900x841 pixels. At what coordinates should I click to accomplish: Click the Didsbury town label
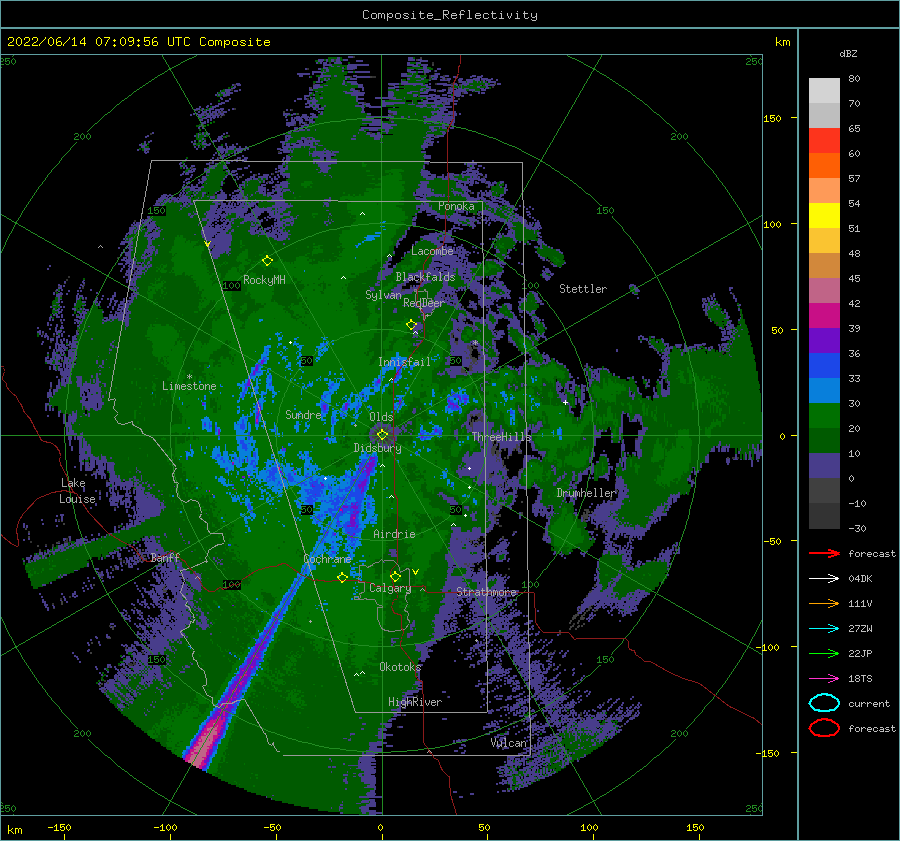click(377, 448)
